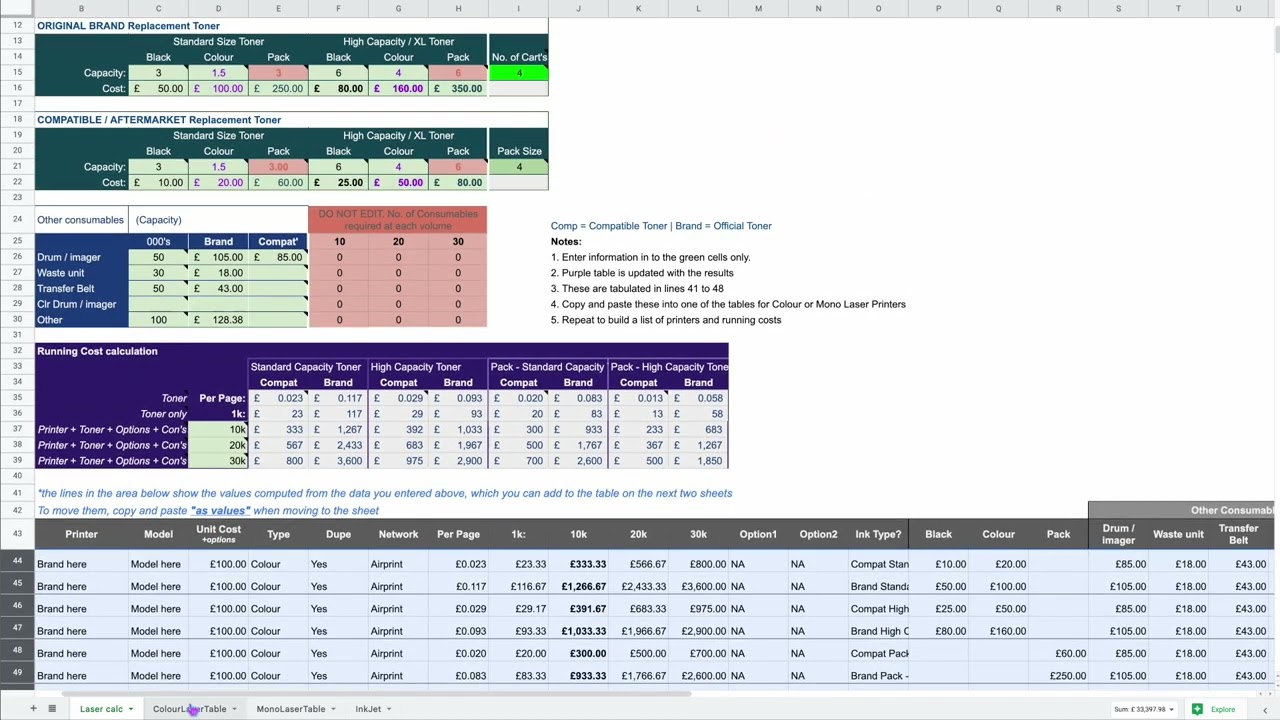The width and height of the screenshot is (1280, 720).
Task: Click the horizontal scrollbar at the bottom
Action: click(x=375, y=694)
